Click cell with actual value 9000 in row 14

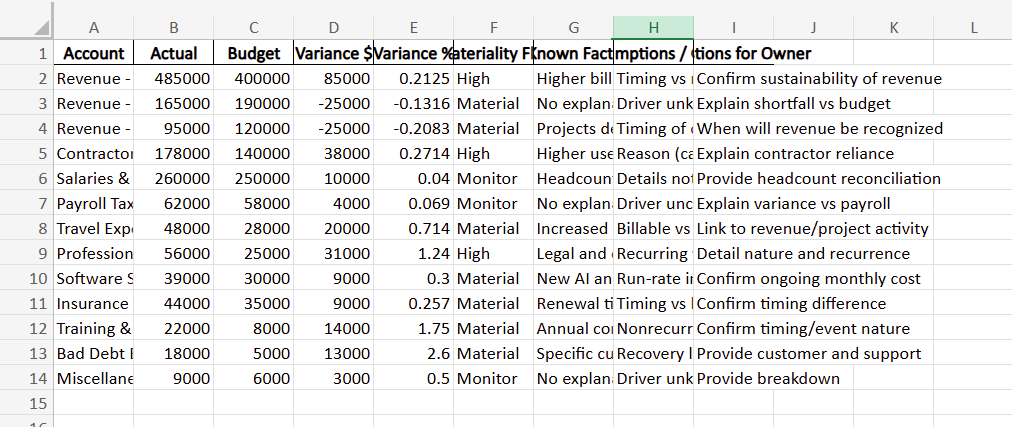[174, 379]
